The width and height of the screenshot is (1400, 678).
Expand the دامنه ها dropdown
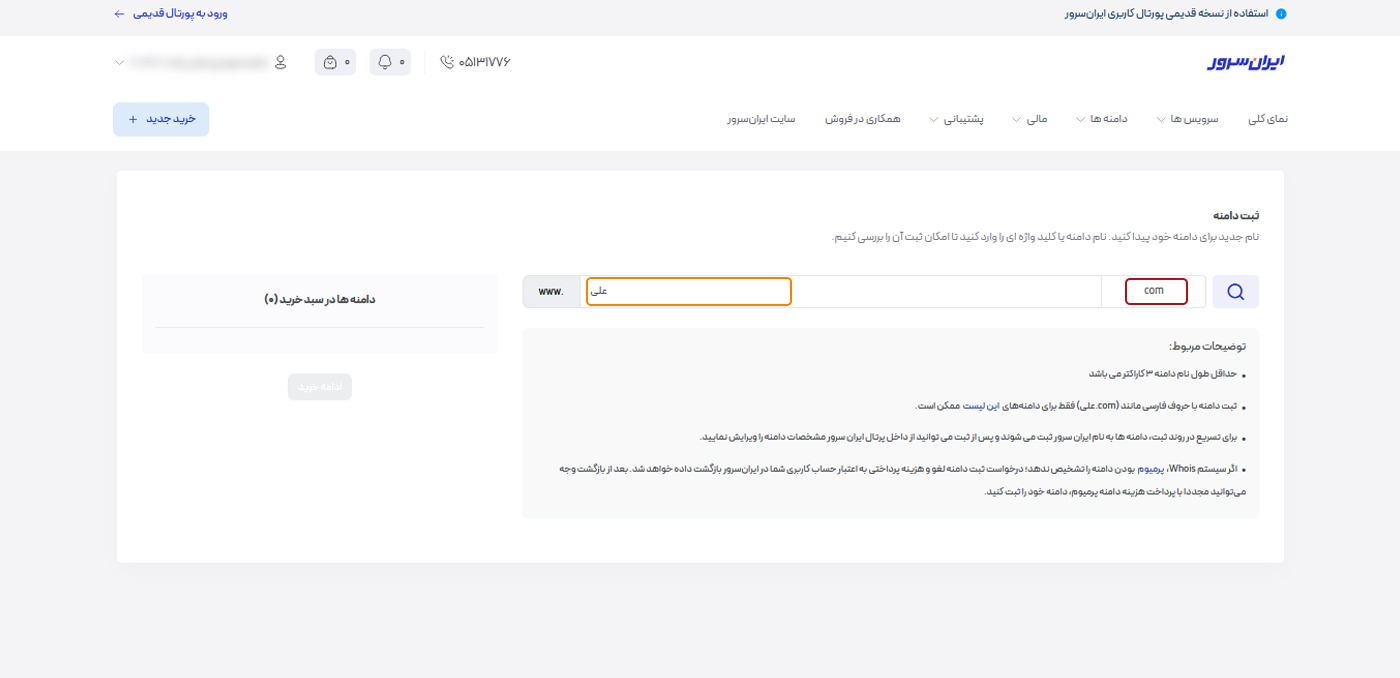[1108, 118]
